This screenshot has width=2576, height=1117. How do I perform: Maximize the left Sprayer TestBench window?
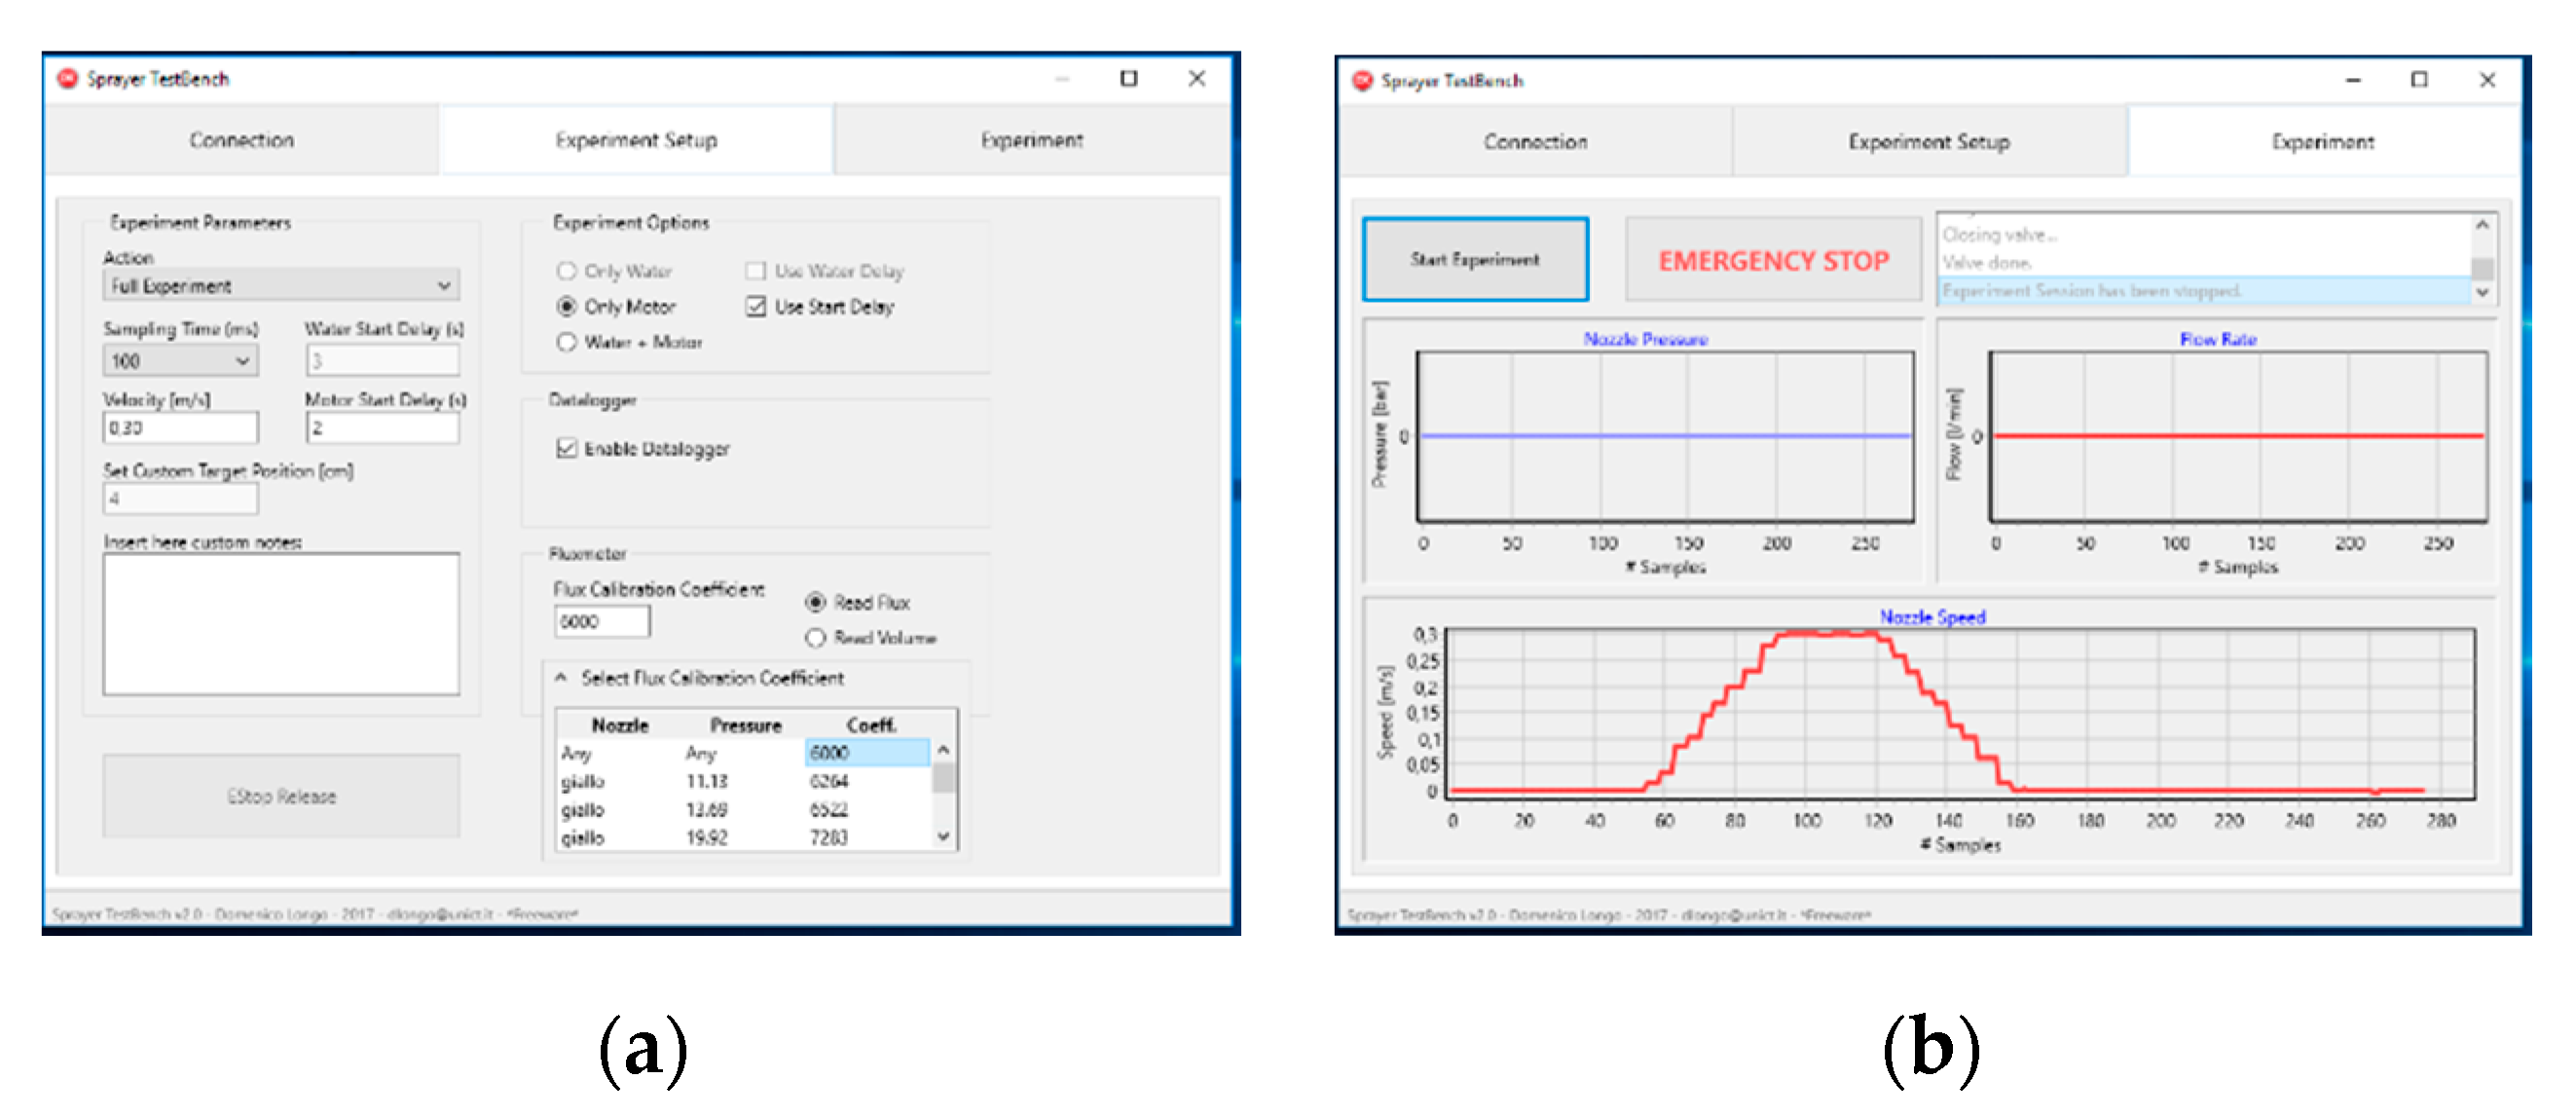click(x=1129, y=79)
